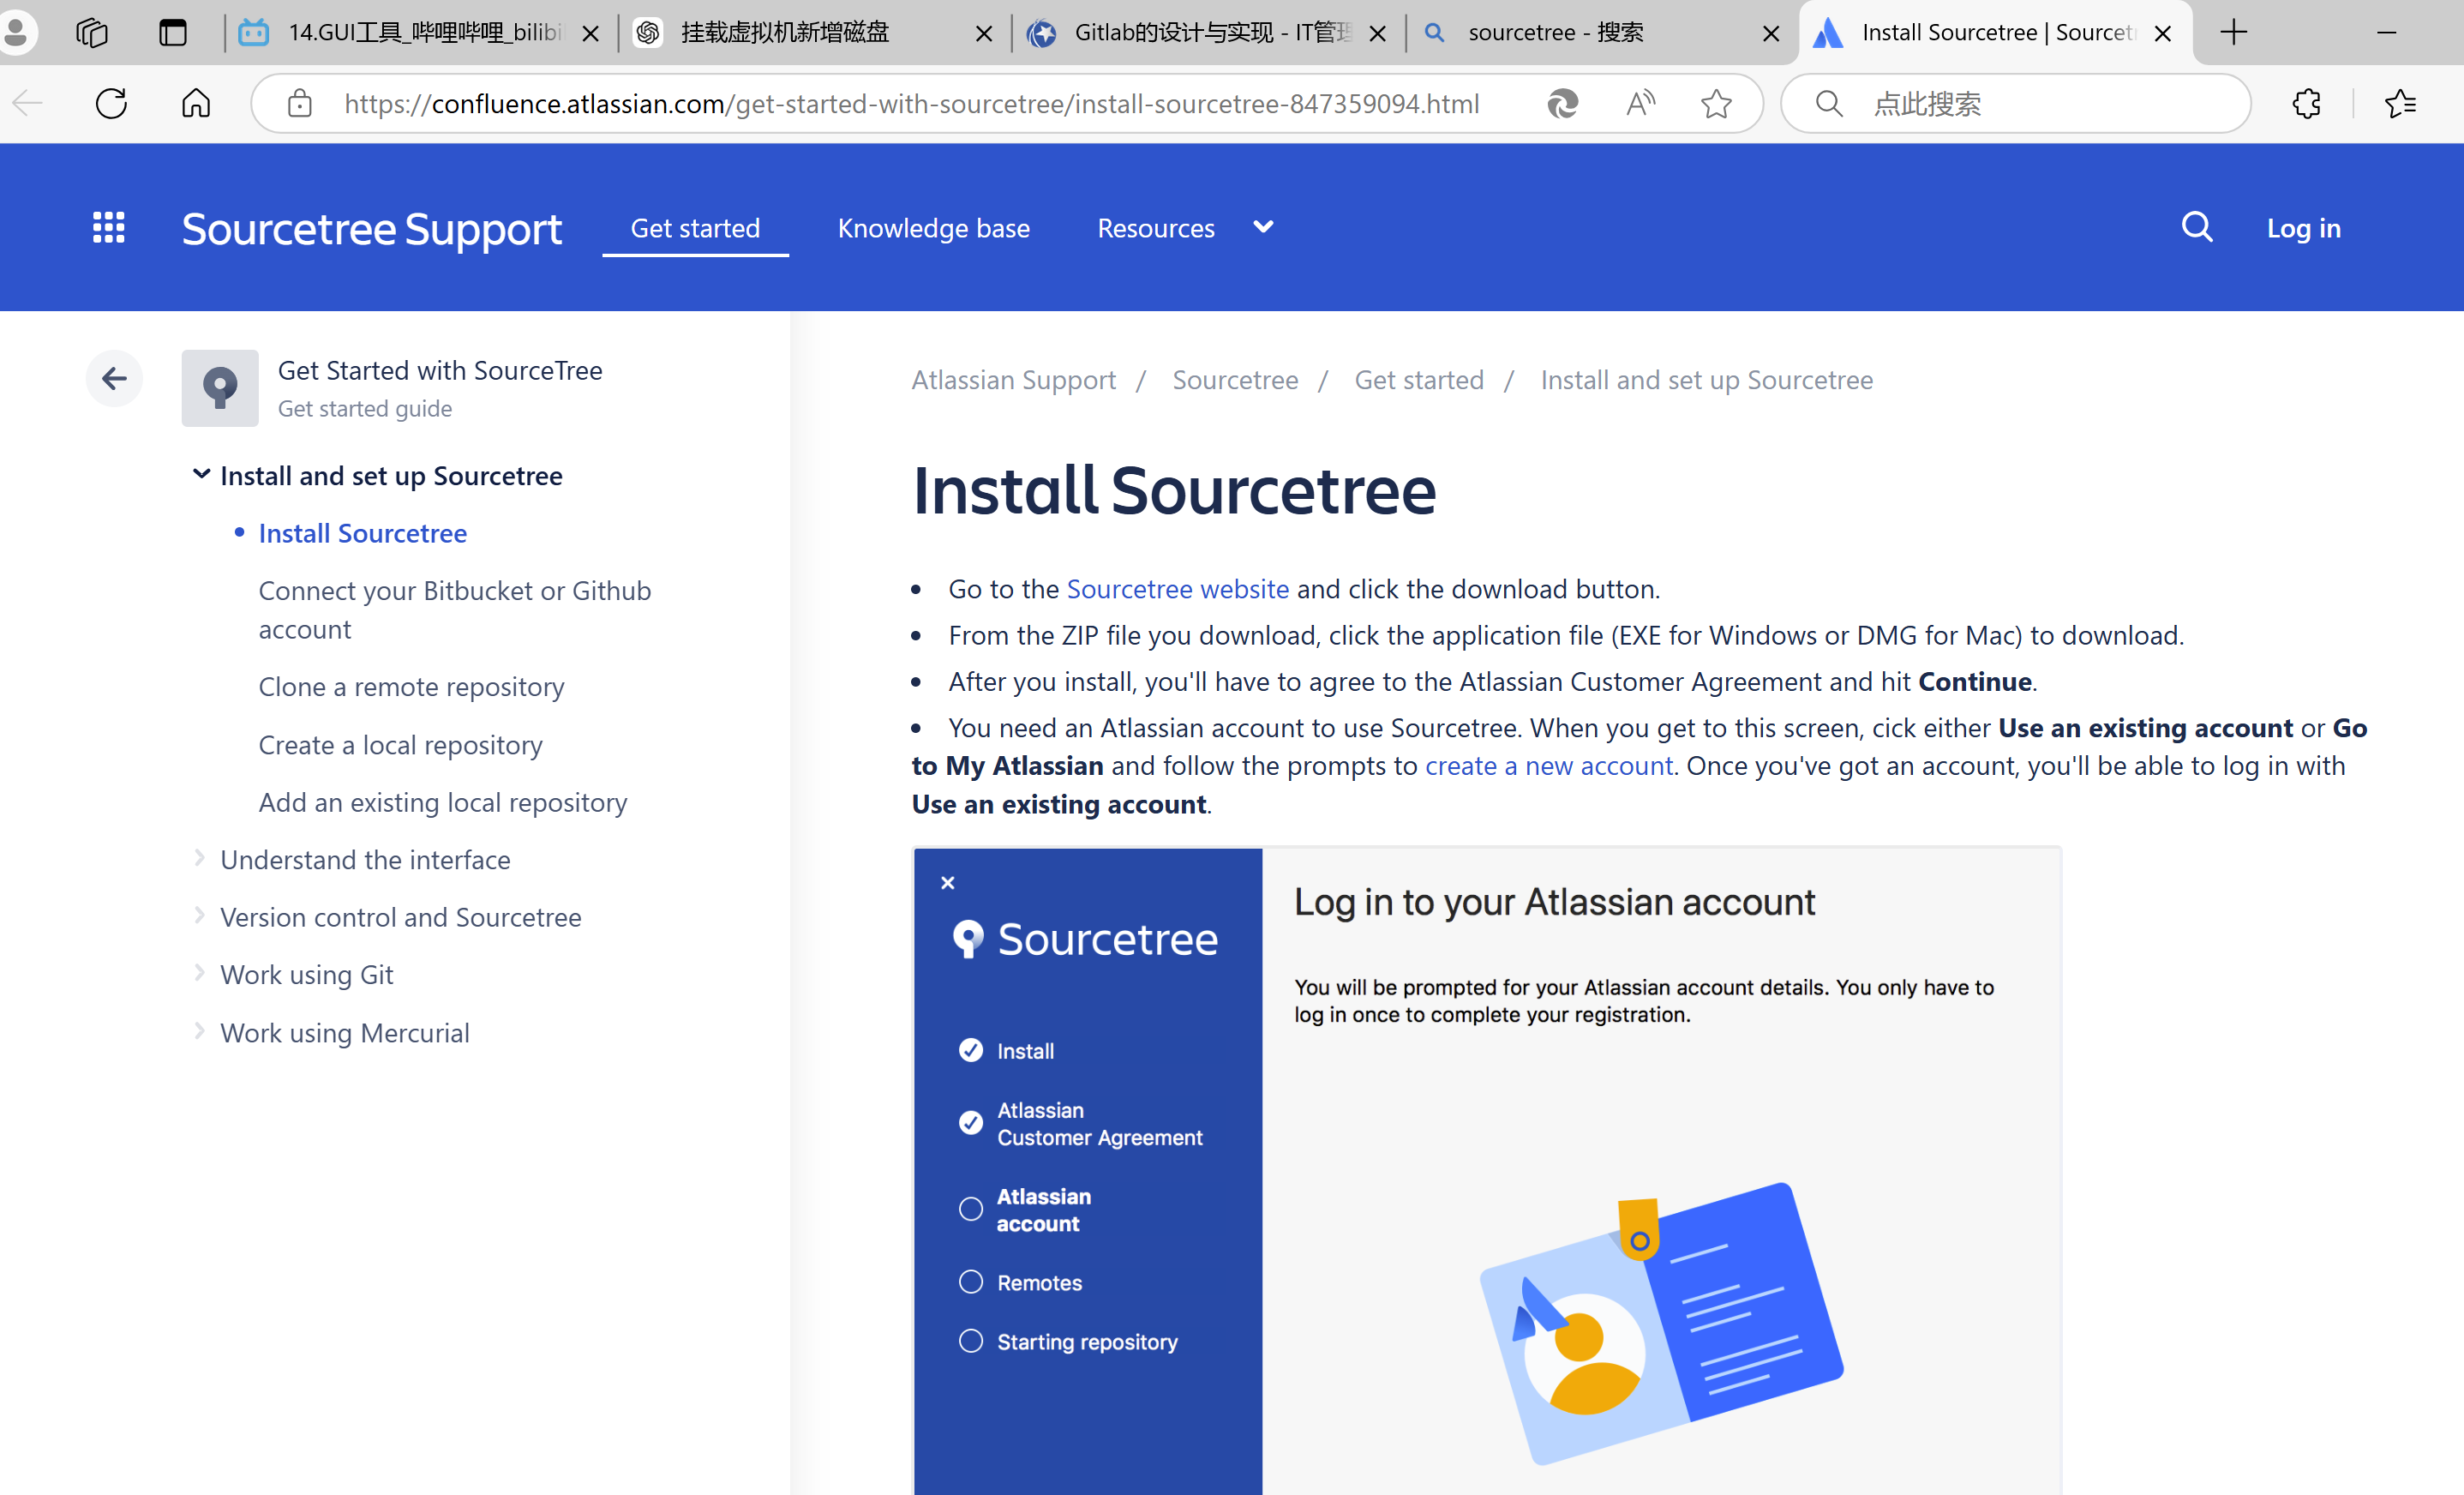Click the Log in link
This screenshot has width=2464, height=1495.
click(2303, 228)
